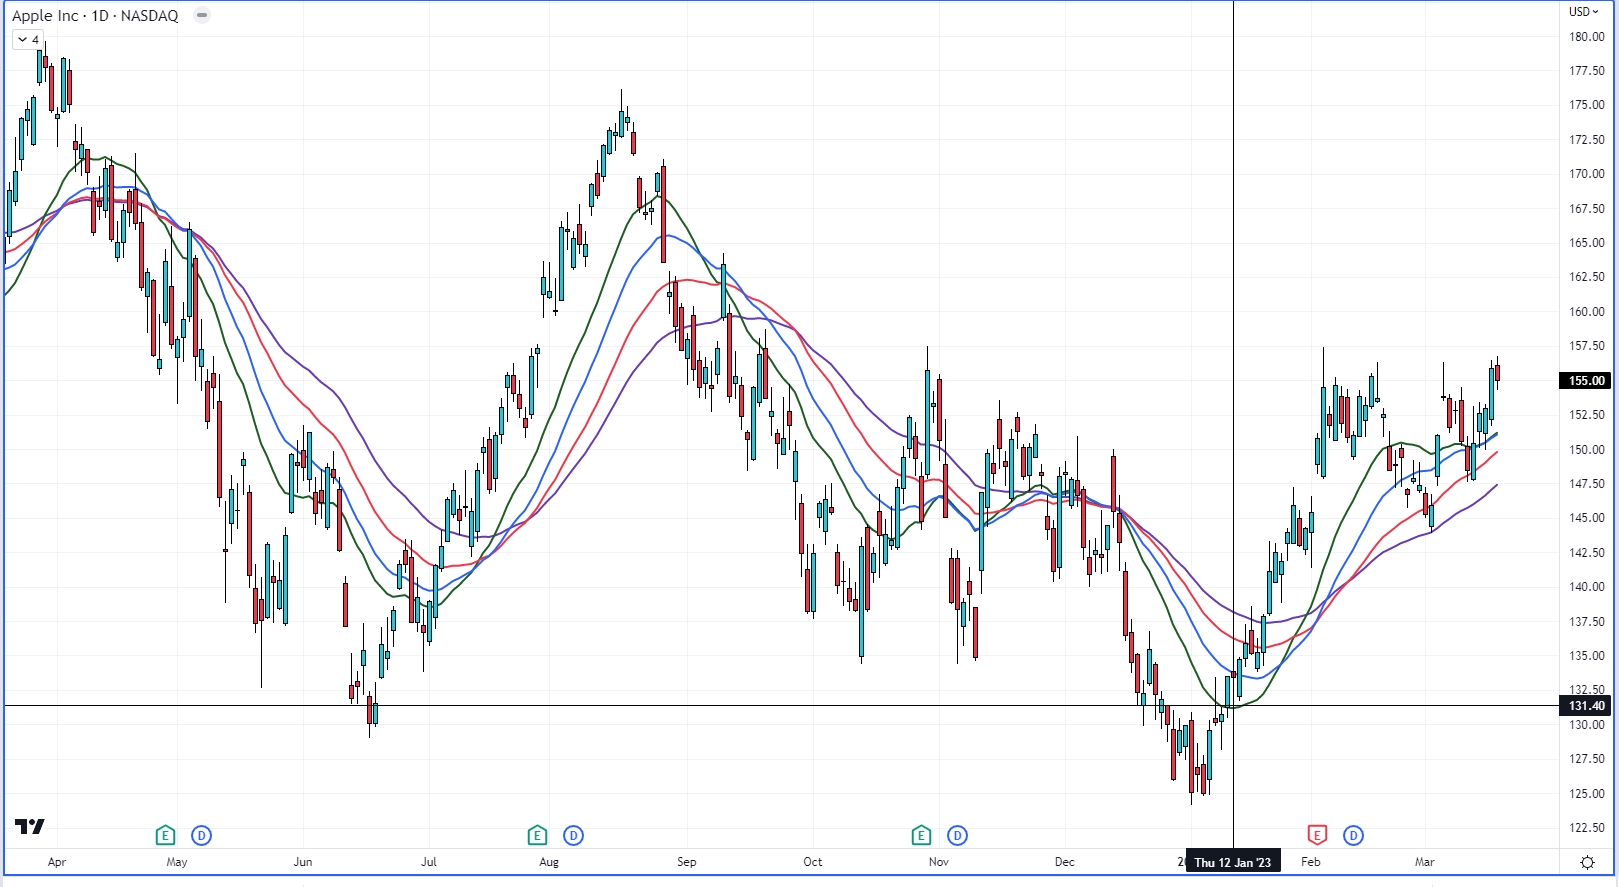Click the 122.50 price axis label
Screen dimensions: 1619x887
coord(1587,828)
